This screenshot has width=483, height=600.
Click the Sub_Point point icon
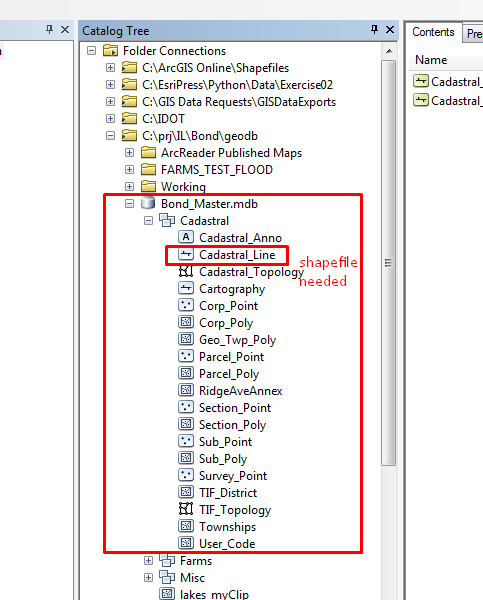coord(186,441)
